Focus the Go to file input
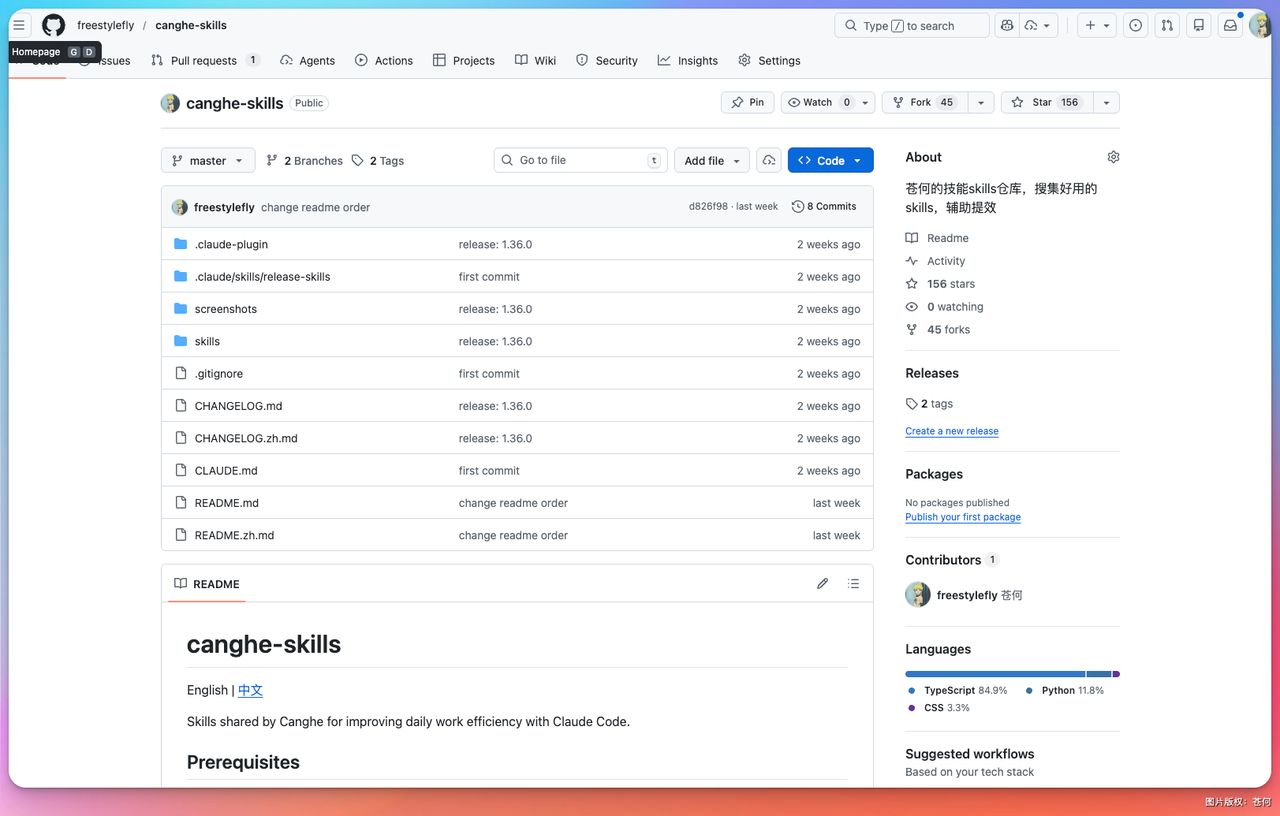Screen dimensions: 1280x816 [x=582, y=160]
